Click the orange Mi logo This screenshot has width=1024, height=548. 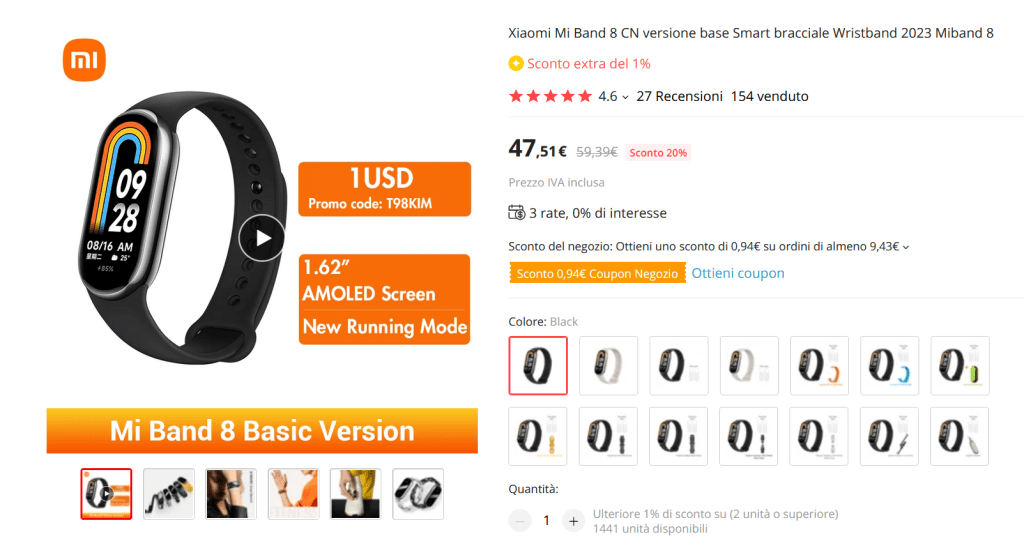[84, 60]
